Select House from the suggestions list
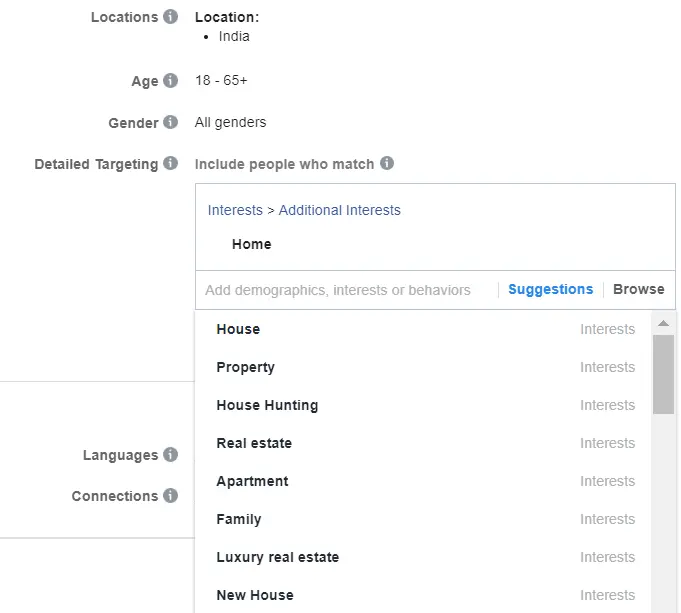681x613 pixels. click(238, 329)
